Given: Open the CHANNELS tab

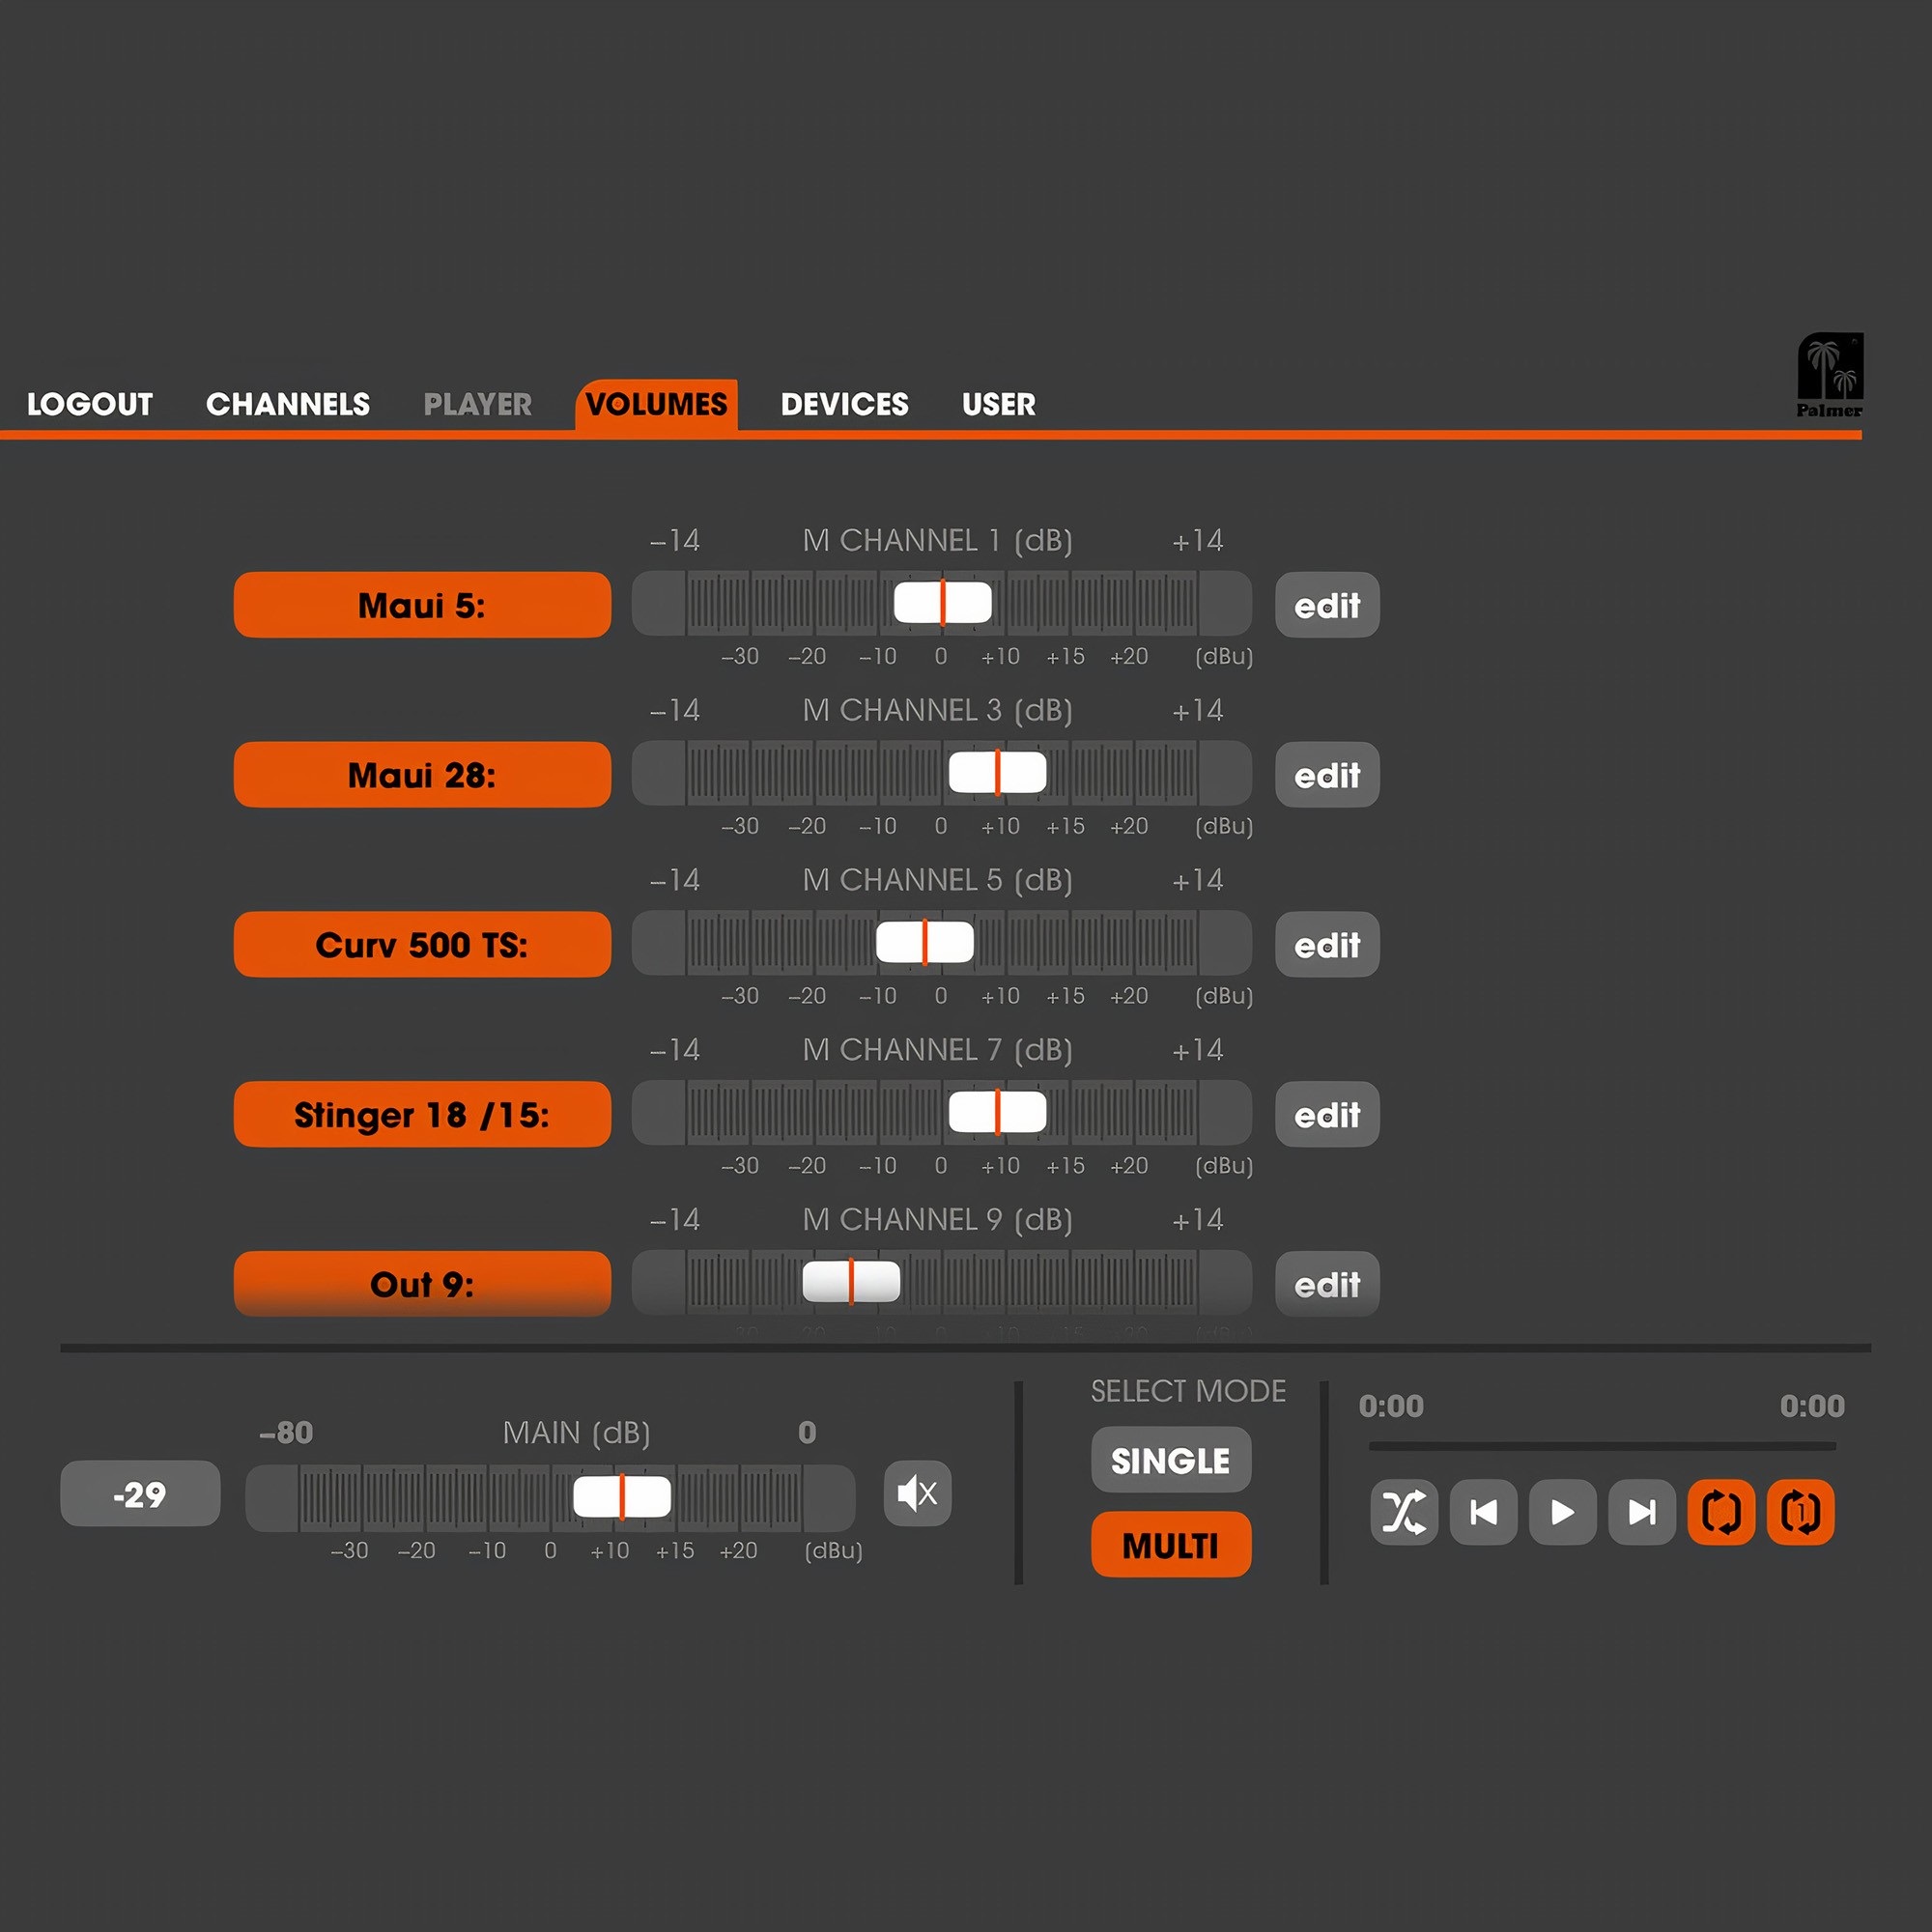Looking at the screenshot, I should pyautogui.click(x=288, y=404).
